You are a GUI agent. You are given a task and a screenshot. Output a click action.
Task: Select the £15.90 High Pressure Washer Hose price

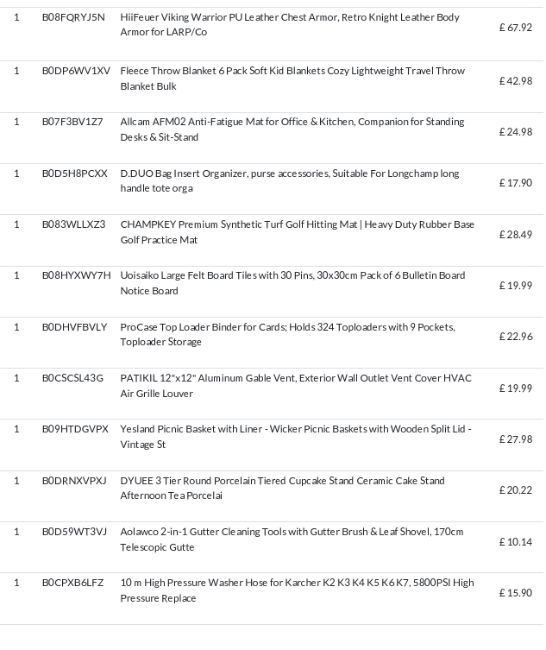click(x=515, y=593)
